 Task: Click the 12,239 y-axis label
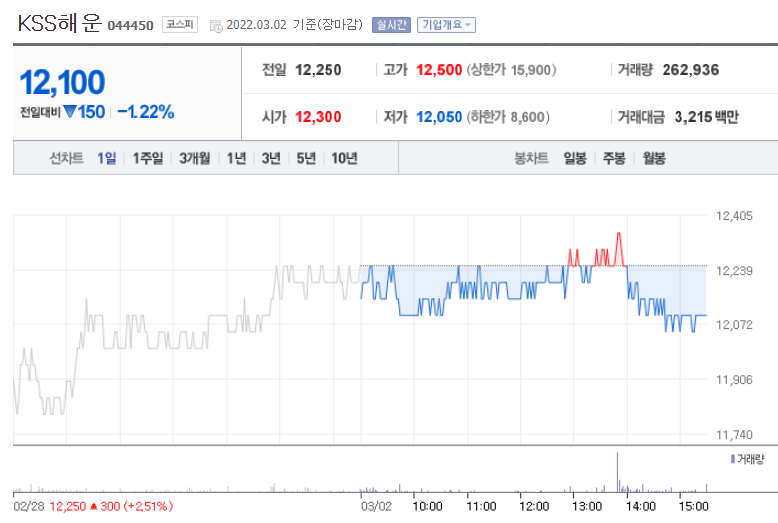734,271
